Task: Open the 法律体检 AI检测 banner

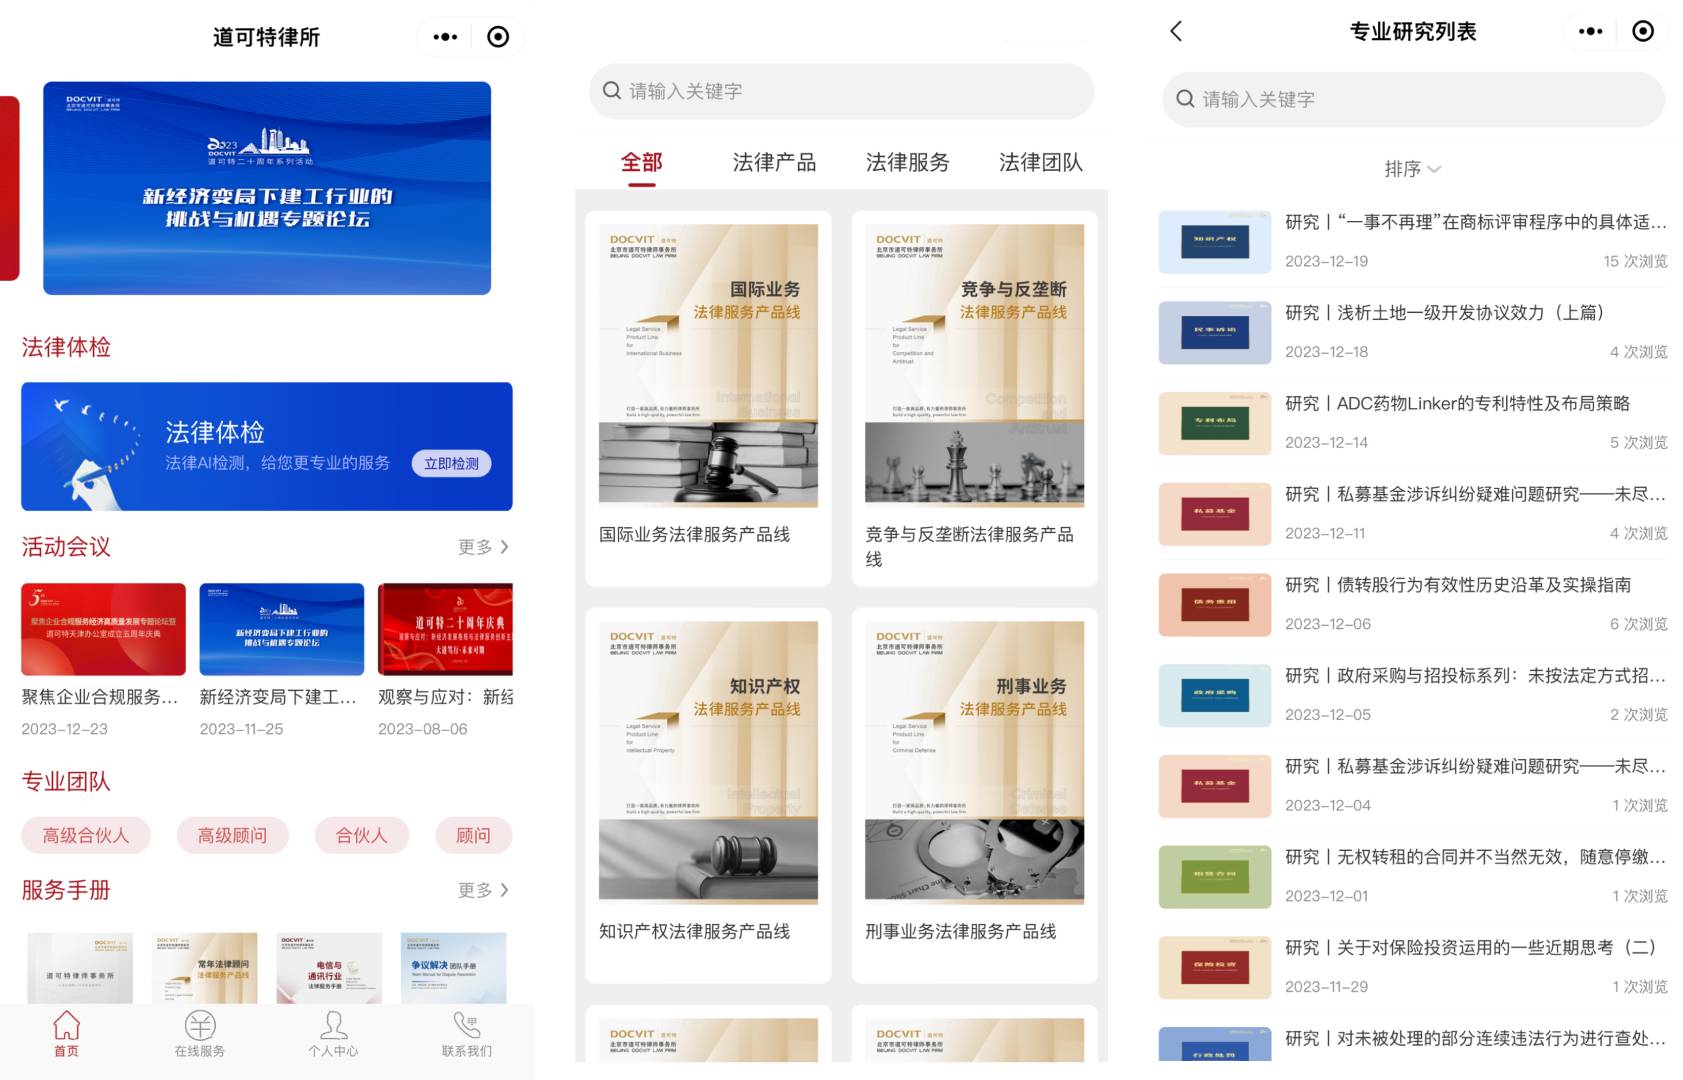Action: click(267, 446)
